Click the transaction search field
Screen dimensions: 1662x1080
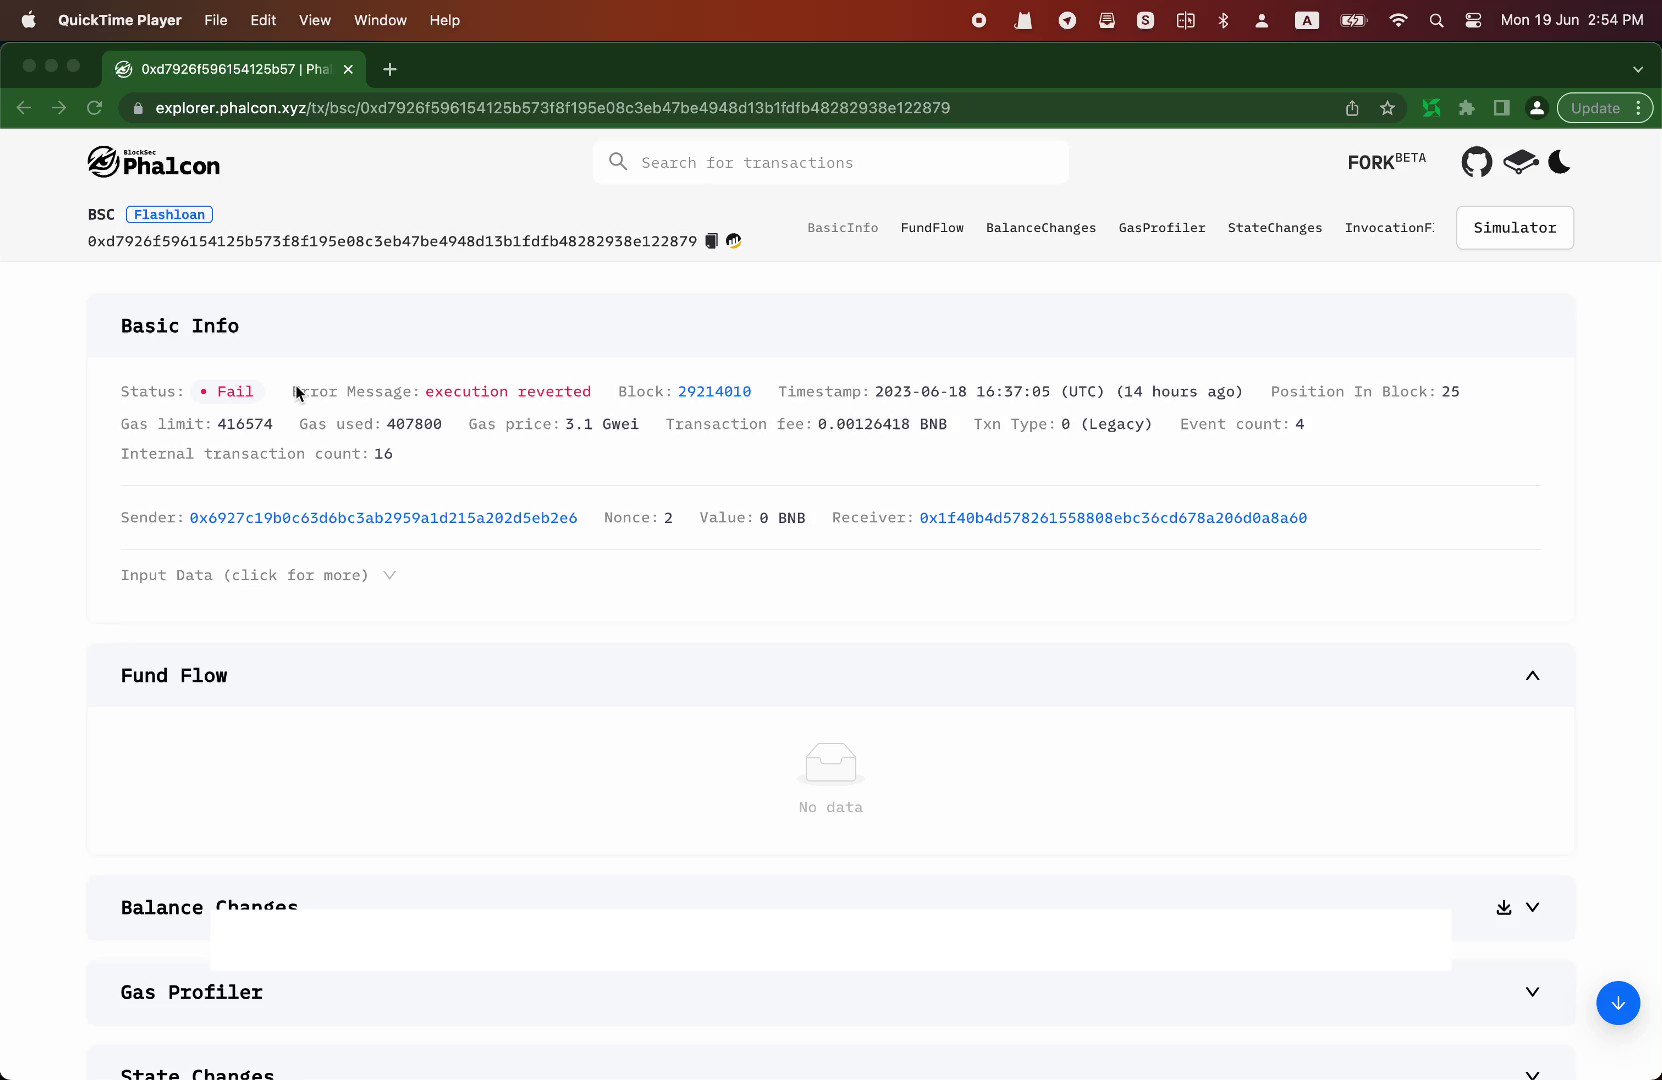point(830,161)
